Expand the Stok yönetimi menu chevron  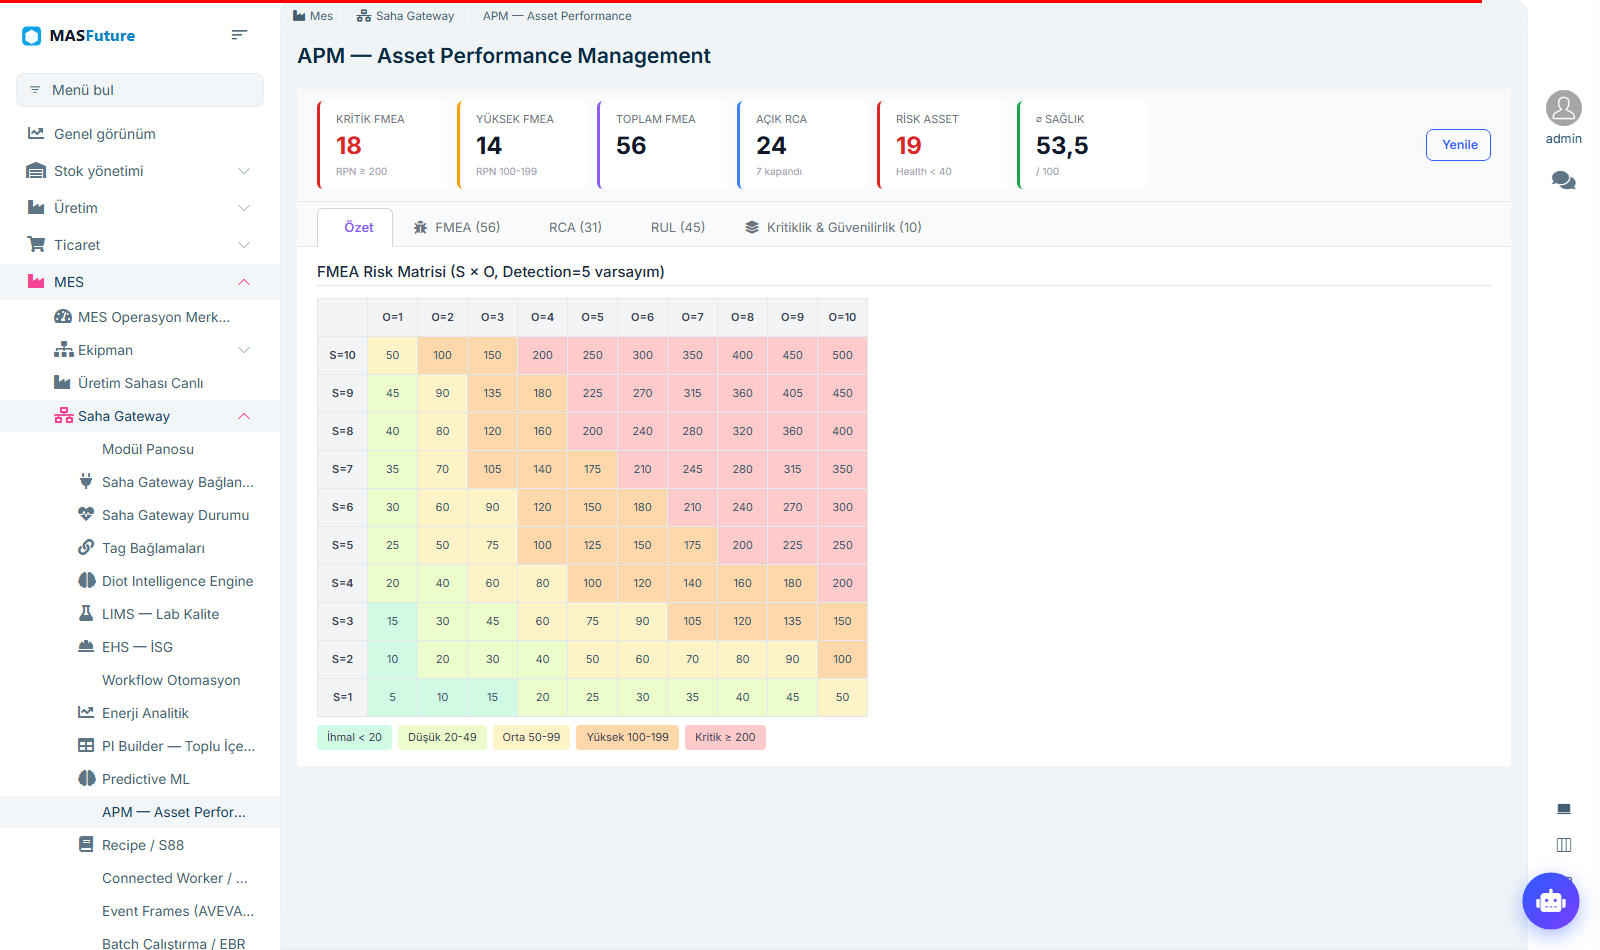tap(244, 171)
